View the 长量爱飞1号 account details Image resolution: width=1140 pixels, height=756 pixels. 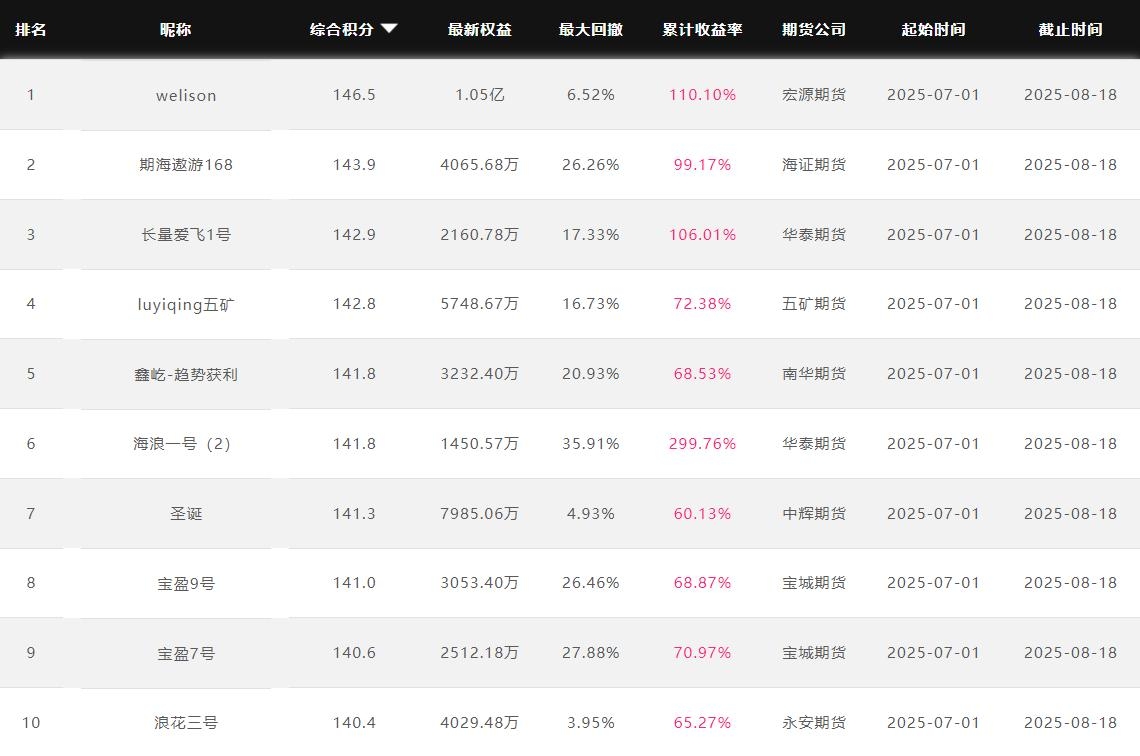click(186, 235)
